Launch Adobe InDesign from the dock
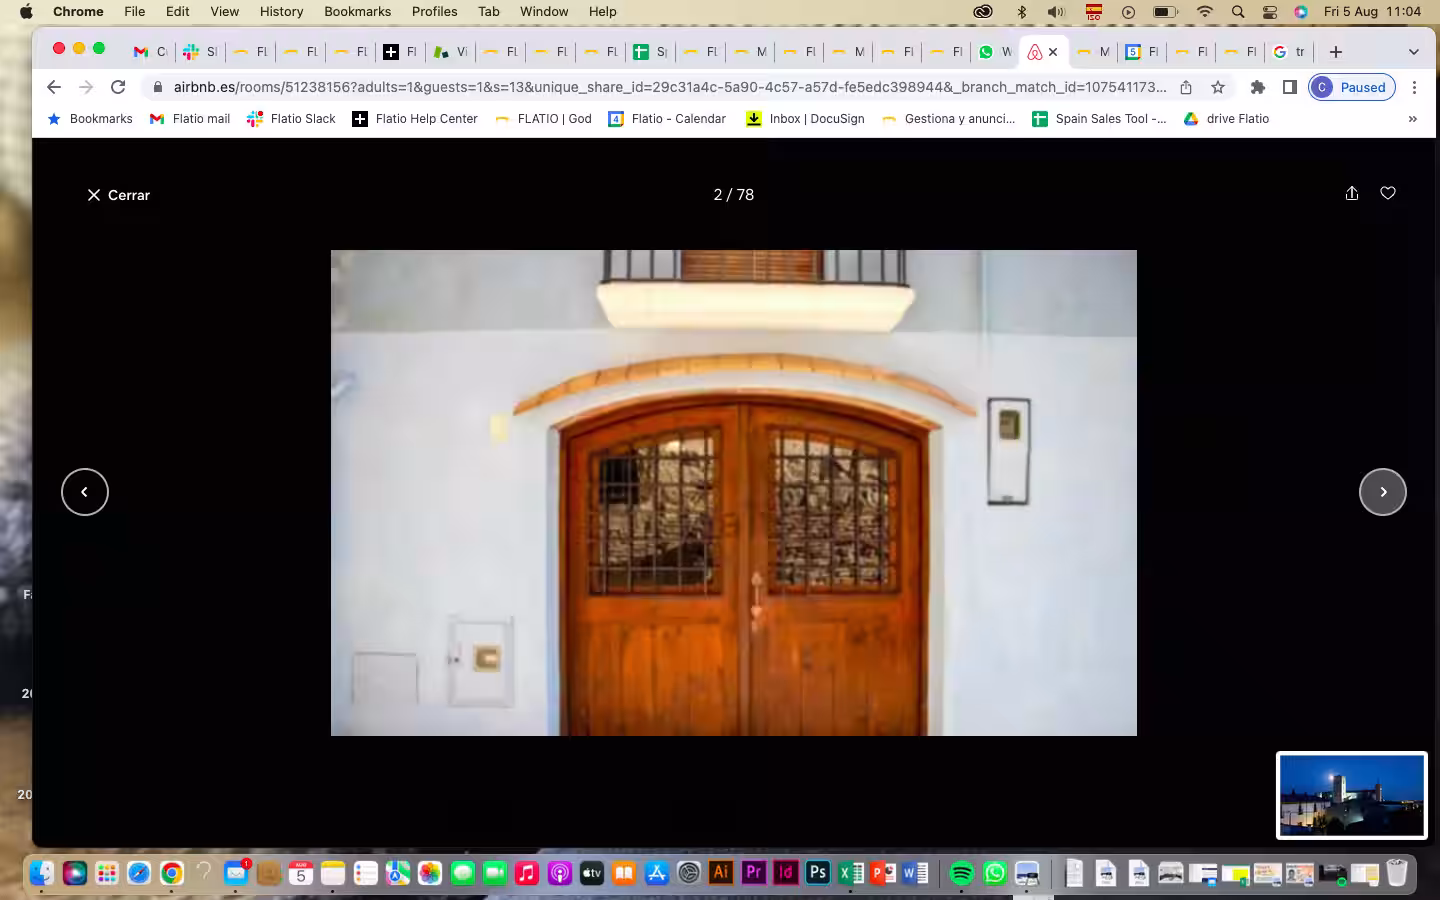 [786, 873]
